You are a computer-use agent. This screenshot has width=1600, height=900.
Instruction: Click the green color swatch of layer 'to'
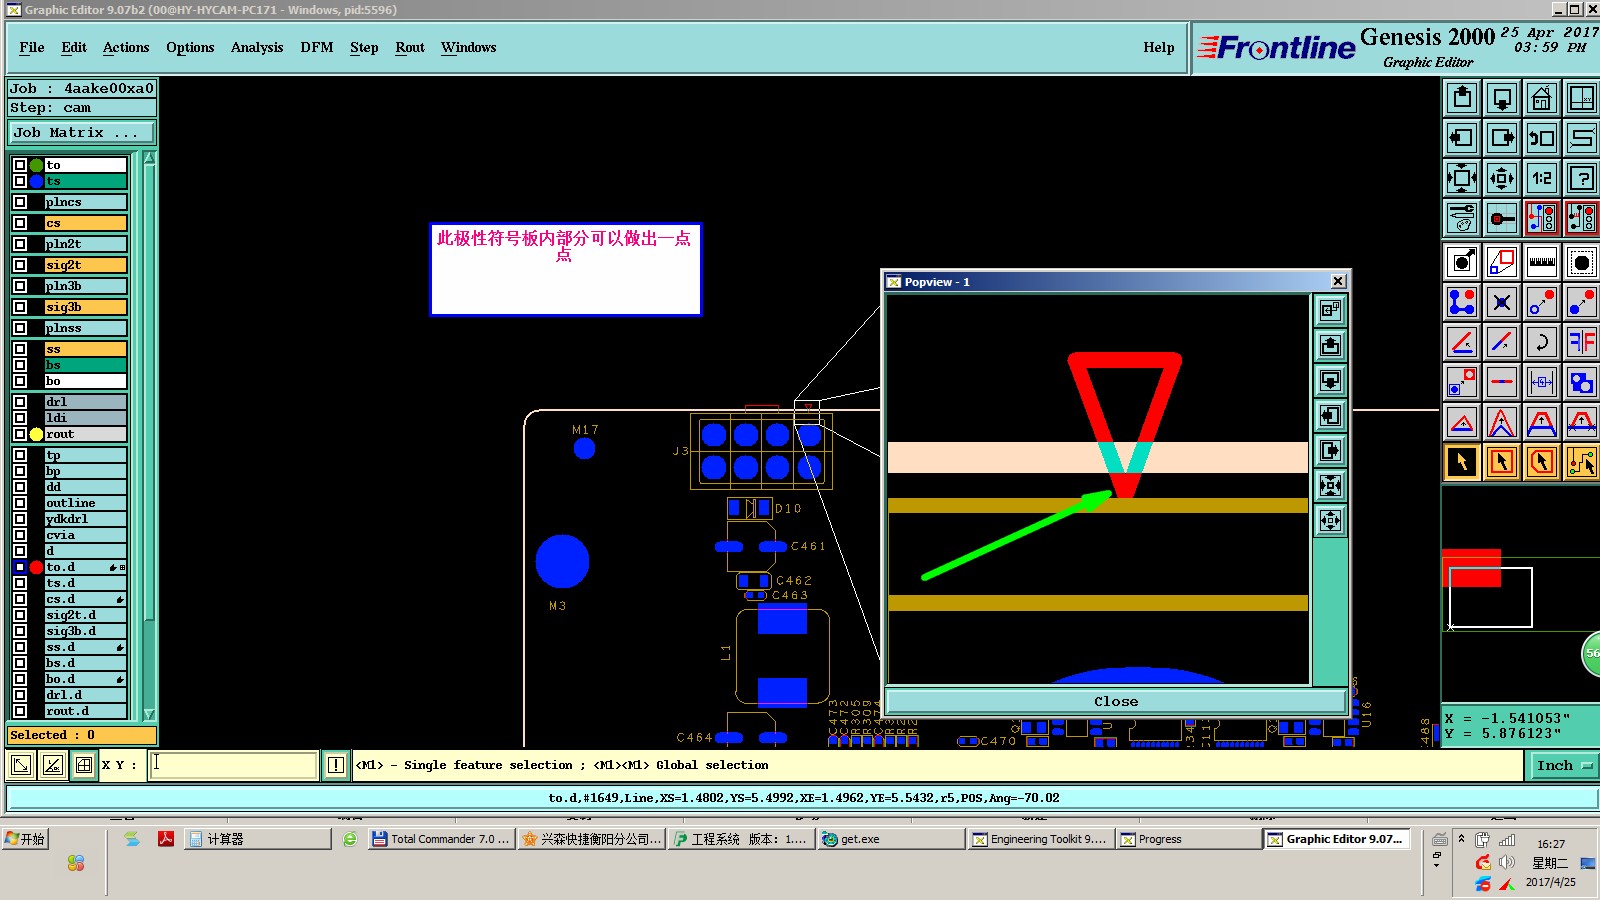(x=36, y=165)
